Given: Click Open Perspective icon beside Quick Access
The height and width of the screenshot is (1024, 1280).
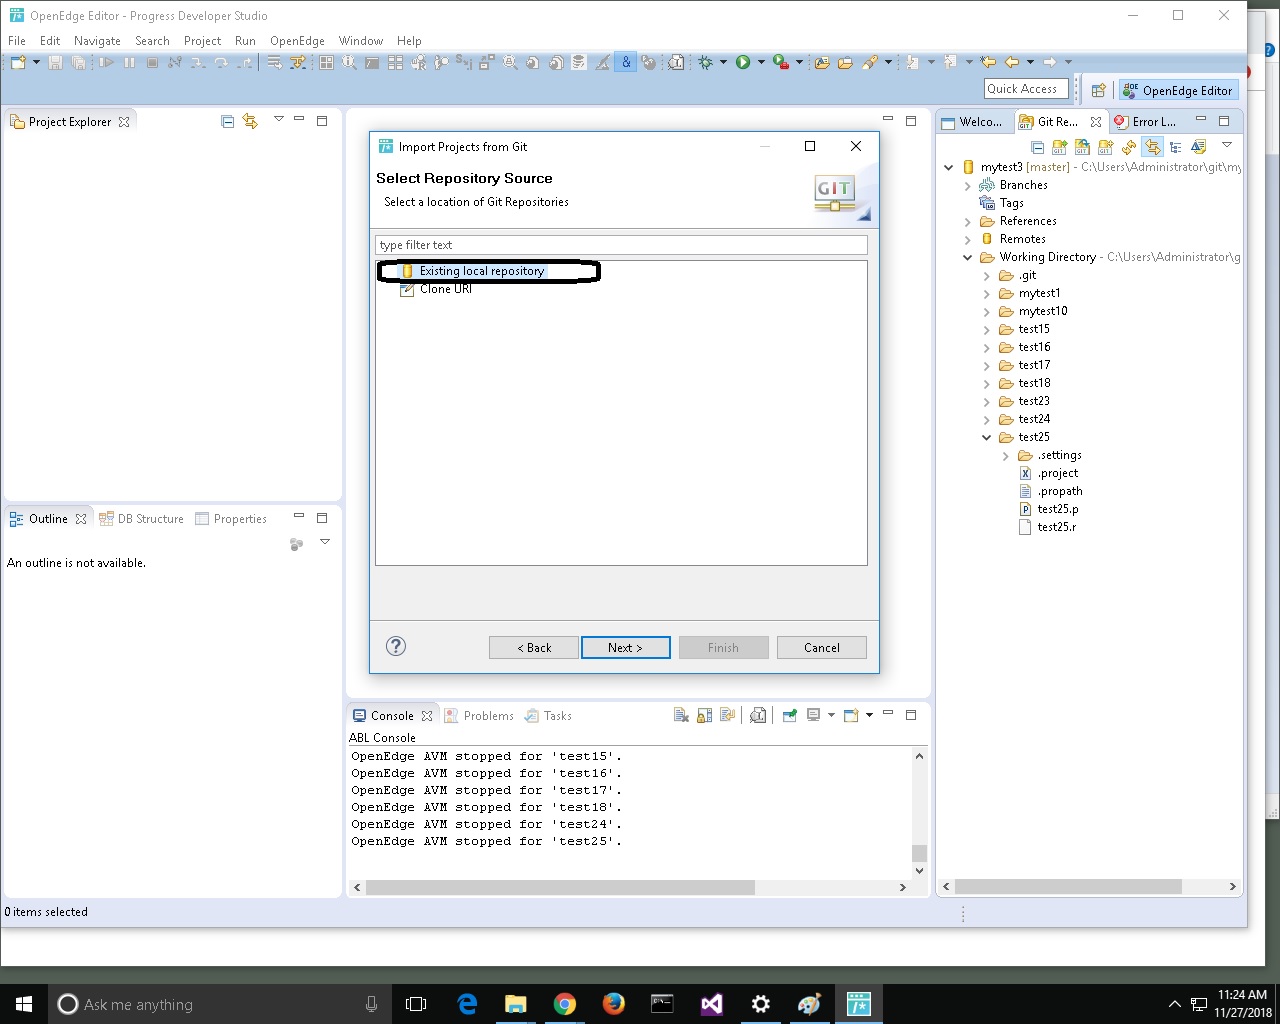Looking at the screenshot, I should (x=1098, y=90).
